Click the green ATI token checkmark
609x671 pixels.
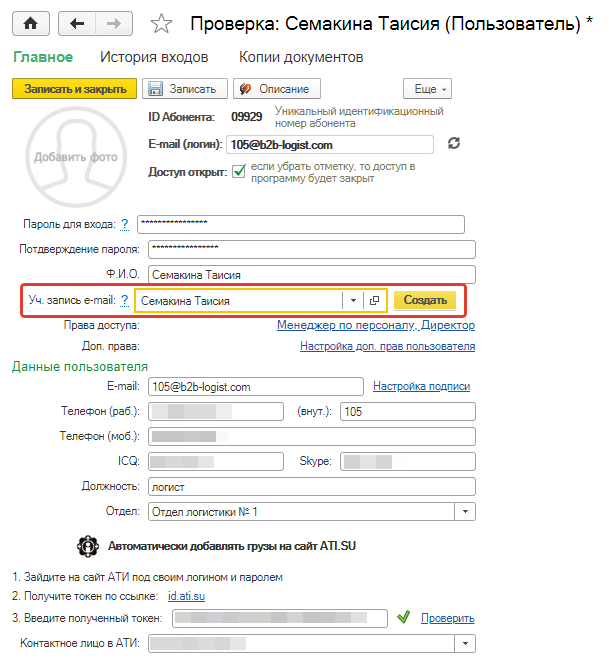click(x=403, y=617)
